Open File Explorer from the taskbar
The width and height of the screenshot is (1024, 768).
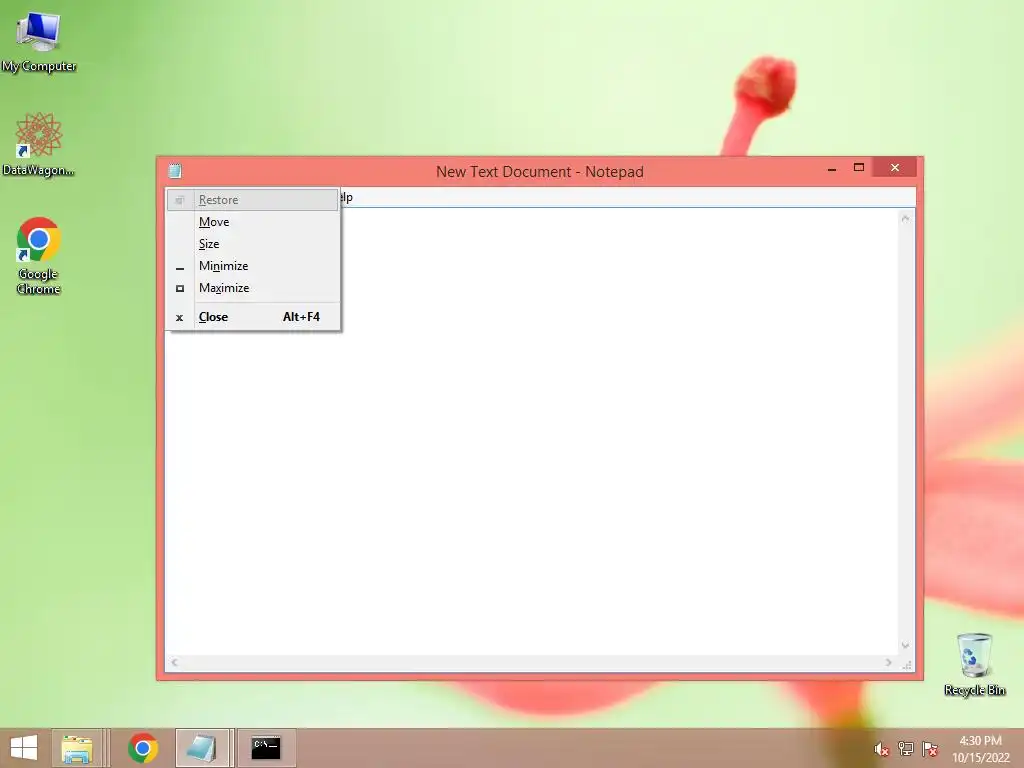pos(77,748)
